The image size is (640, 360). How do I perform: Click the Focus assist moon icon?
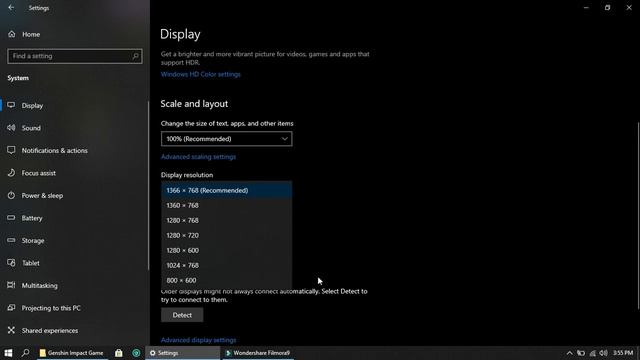click(11, 172)
